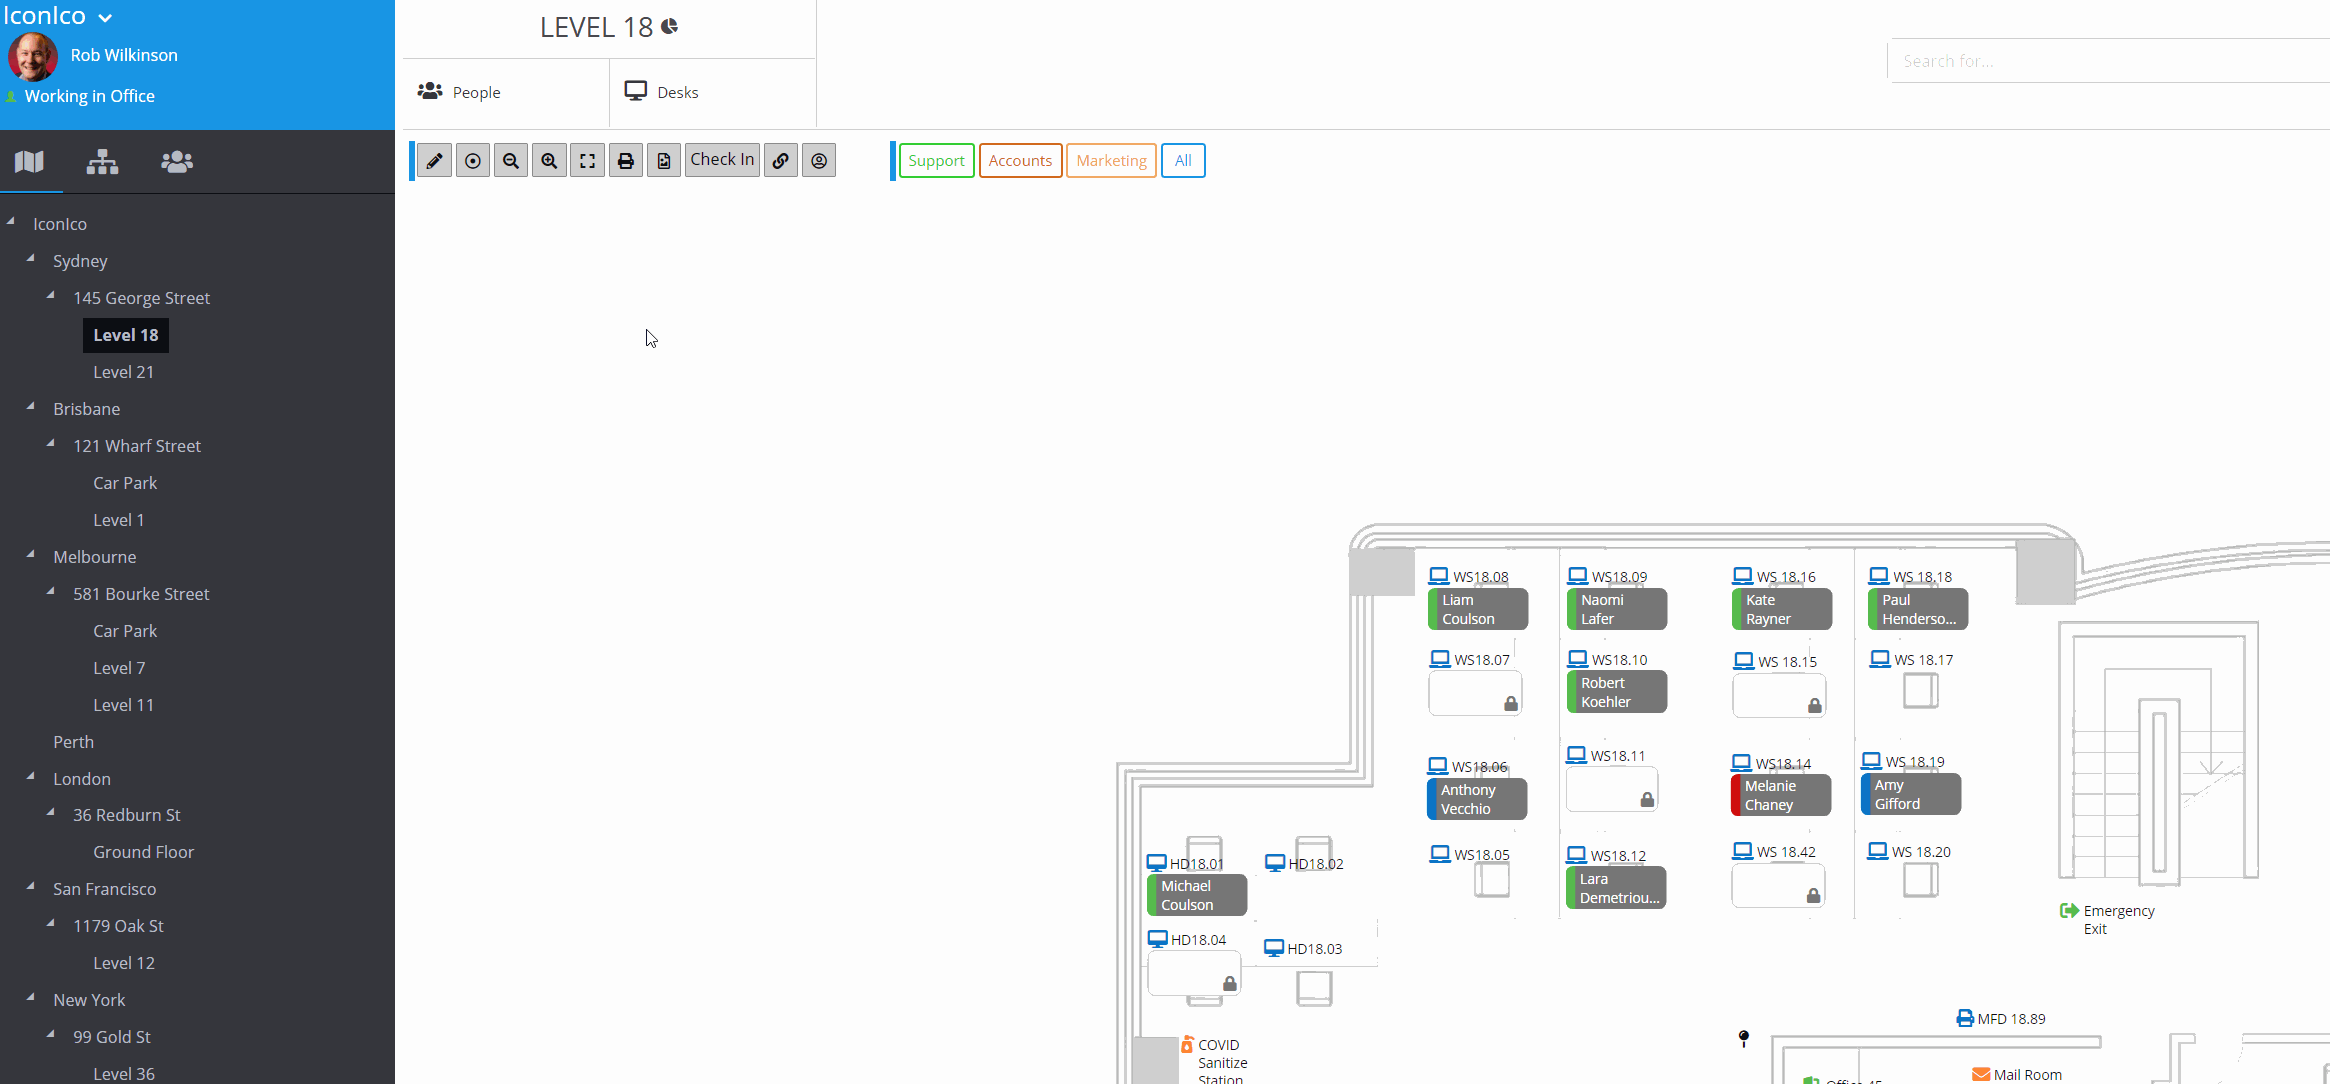Open the organization chart sidebar icon

pyautogui.click(x=102, y=162)
